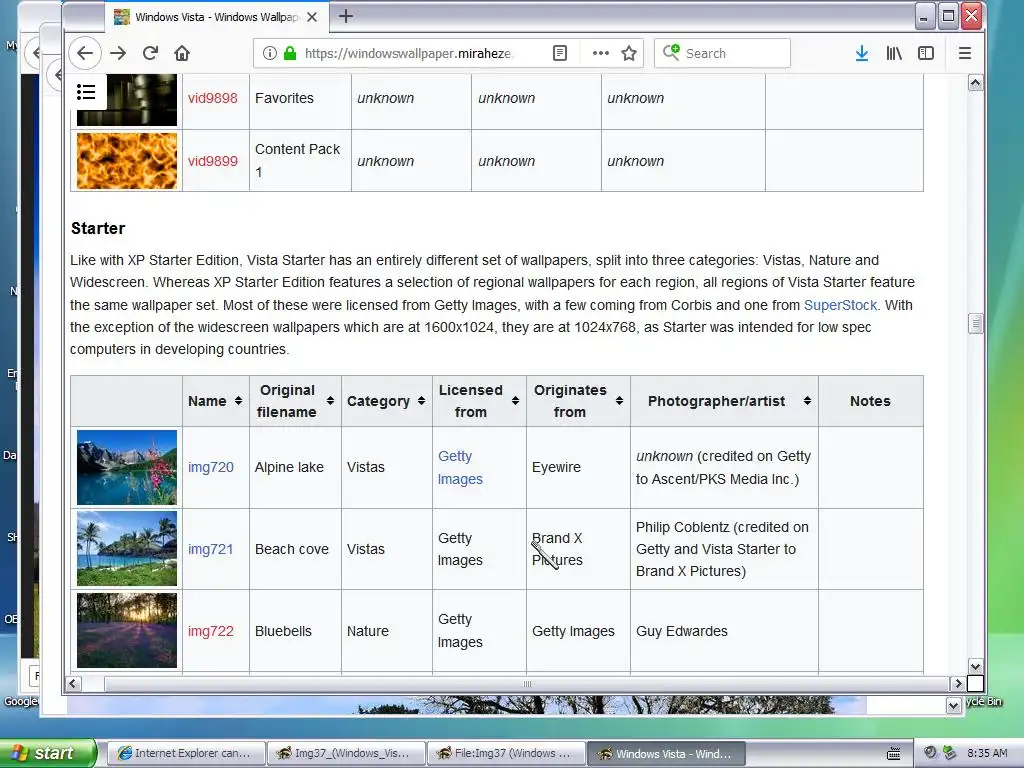Click the horizontal scrollbar right arrow
The height and width of the screenshot is (768, 1024).
958,684
